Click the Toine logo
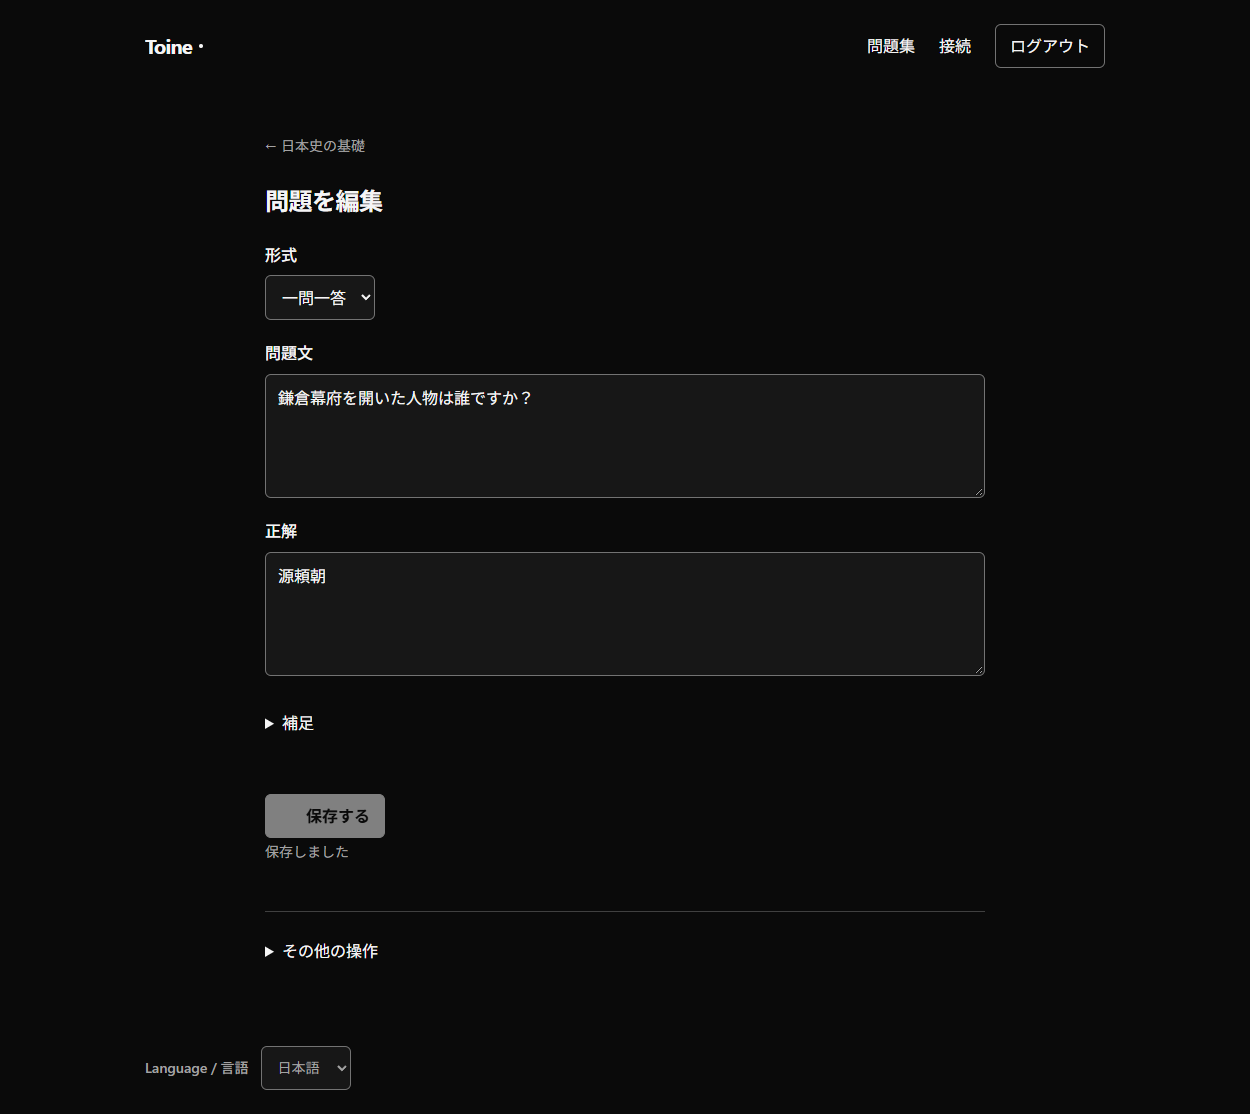The width and height of the screenshot is (1250, 1114). (x=174, y=47)
